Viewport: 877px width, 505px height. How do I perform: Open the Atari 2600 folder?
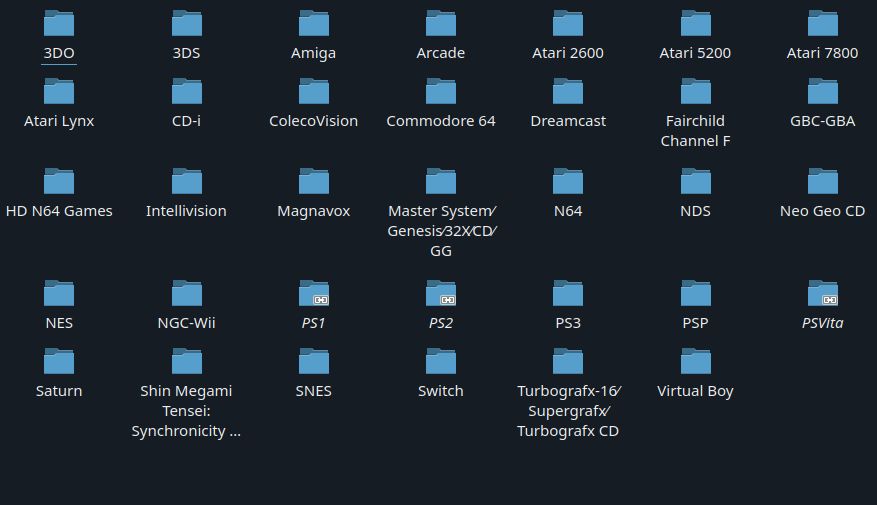568,23
